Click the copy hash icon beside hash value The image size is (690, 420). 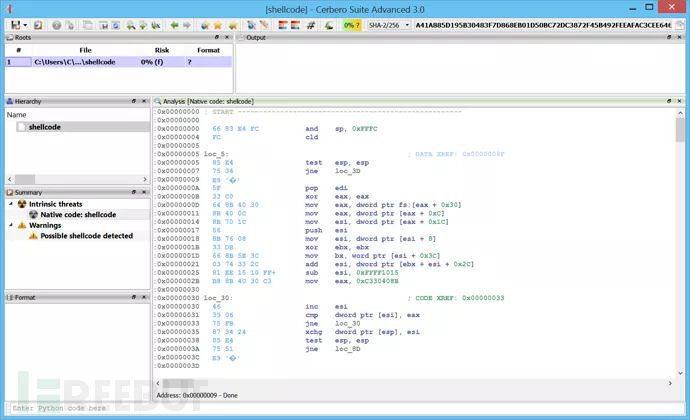(679, 24)
